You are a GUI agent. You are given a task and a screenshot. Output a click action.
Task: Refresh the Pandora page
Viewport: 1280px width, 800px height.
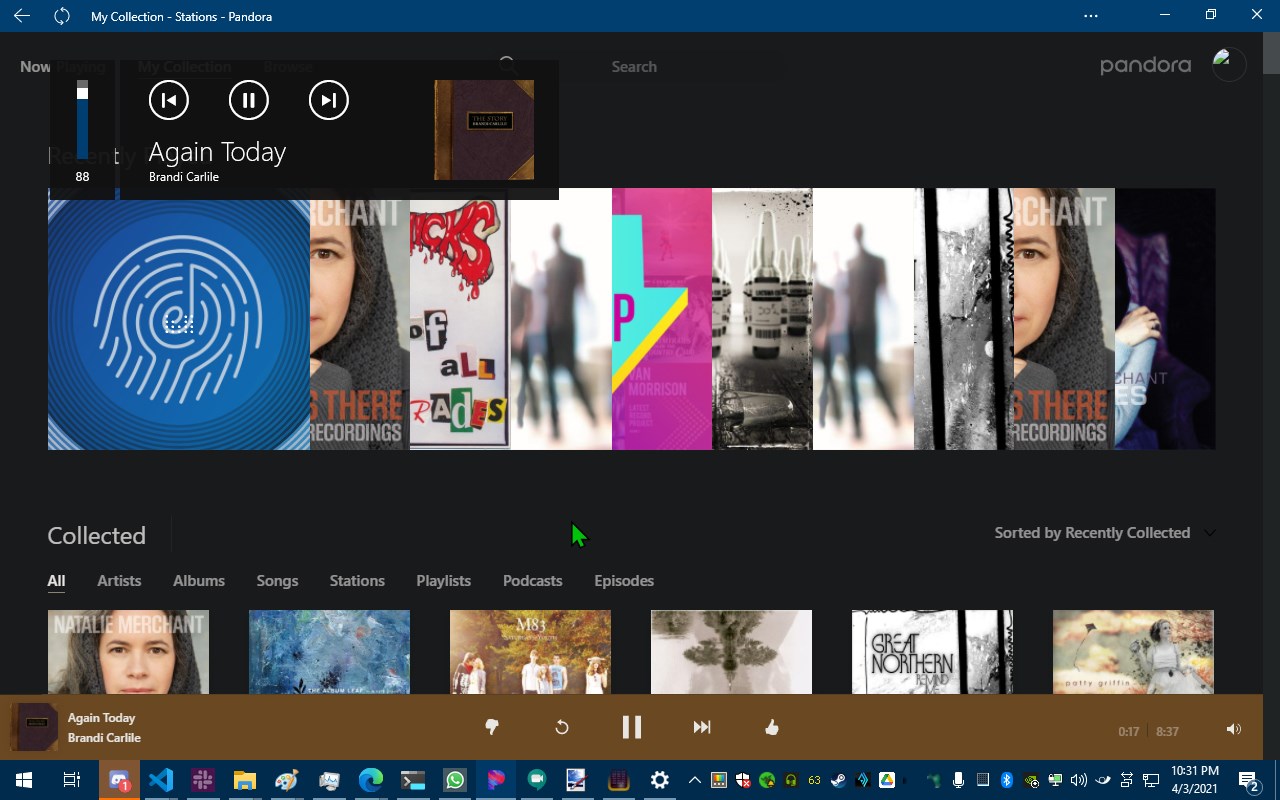click(62, 16)
